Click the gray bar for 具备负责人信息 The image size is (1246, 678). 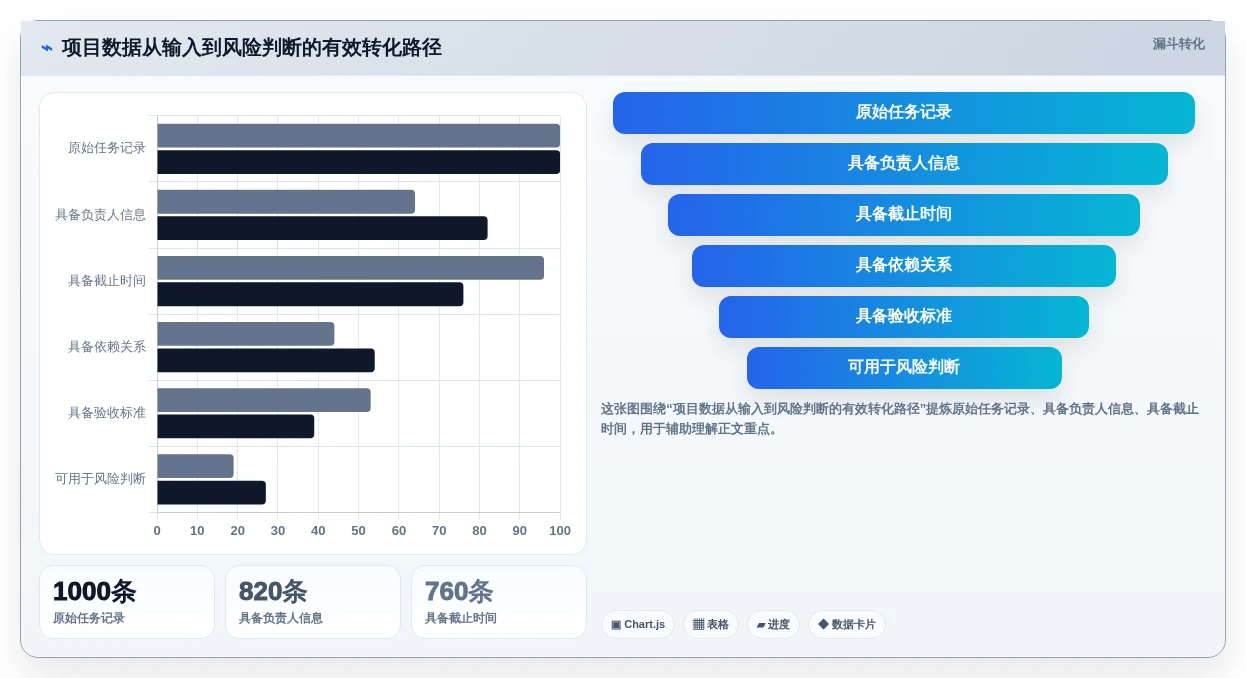coord(286,202)
